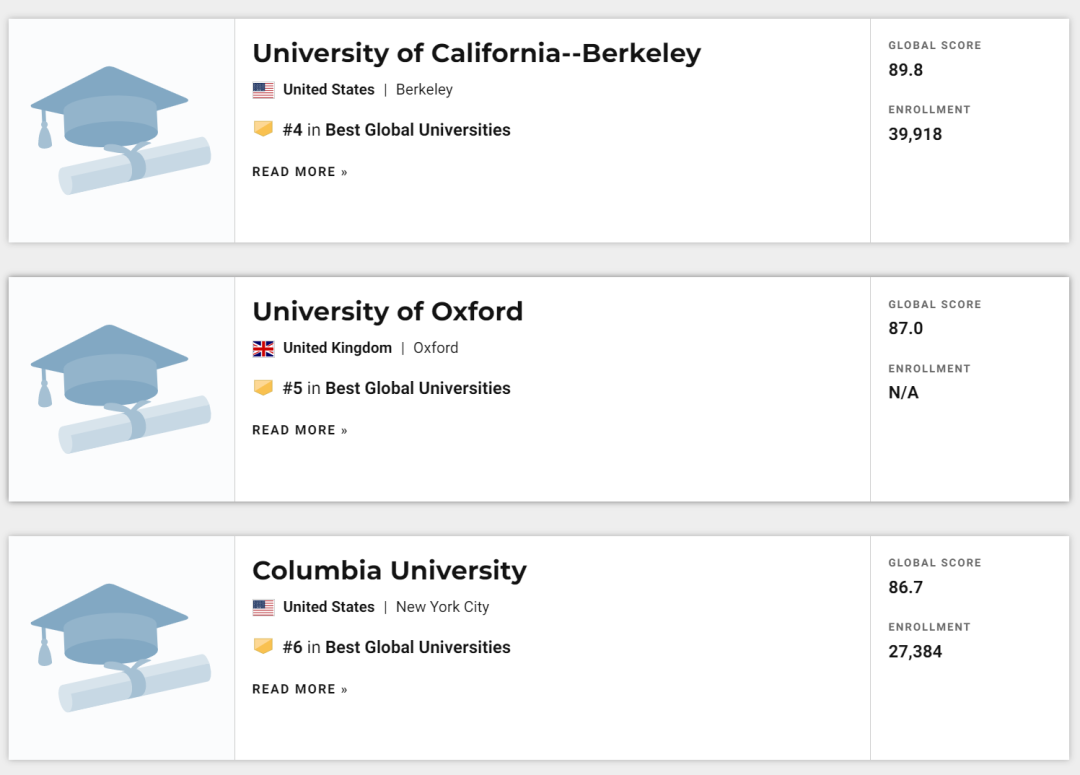Click Read More under Columbia University
The width and height of the screenshot is (1080, 775).
[x=300, y=689]
